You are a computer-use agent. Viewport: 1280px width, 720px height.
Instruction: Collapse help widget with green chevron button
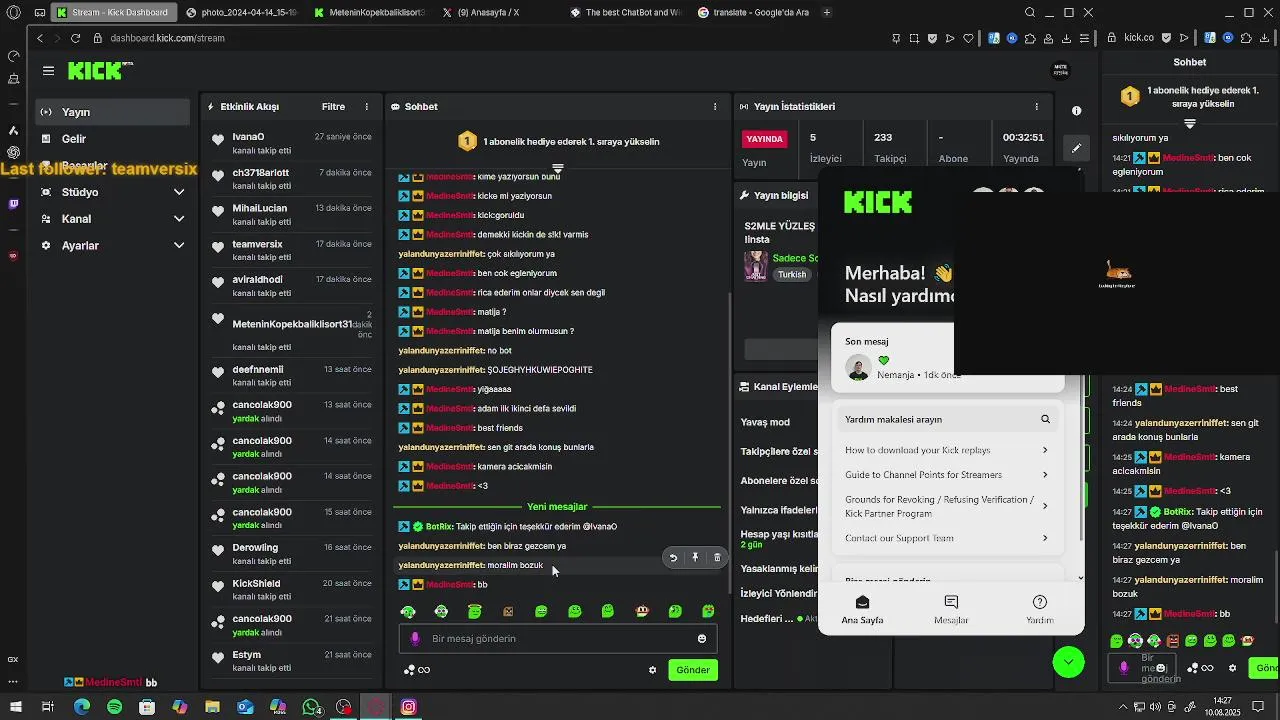point(1068,662)
